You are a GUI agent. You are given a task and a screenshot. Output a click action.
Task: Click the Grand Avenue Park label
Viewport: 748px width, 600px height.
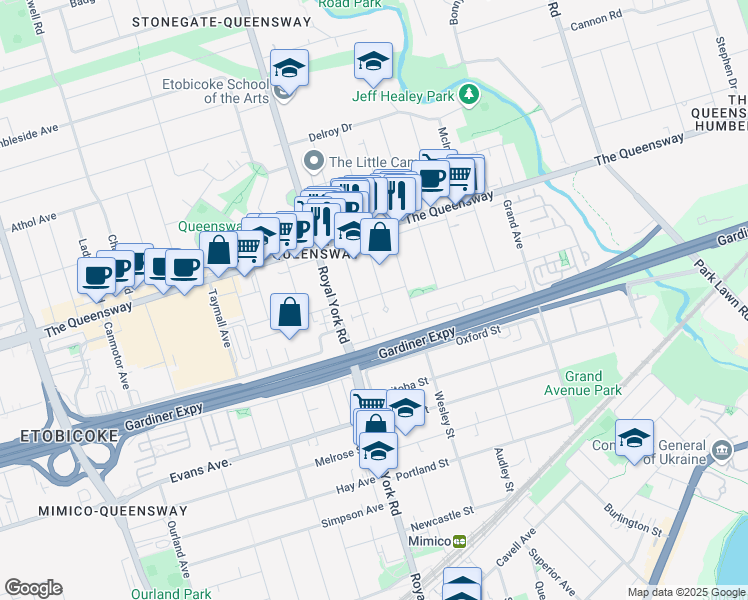click(583, 383)
